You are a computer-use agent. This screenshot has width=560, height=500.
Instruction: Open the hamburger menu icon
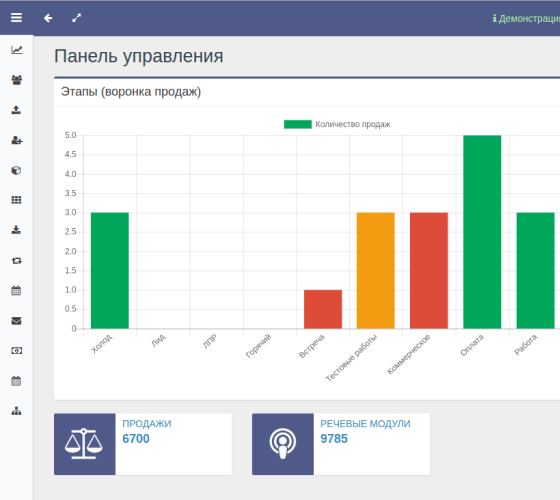coord(16,18)
